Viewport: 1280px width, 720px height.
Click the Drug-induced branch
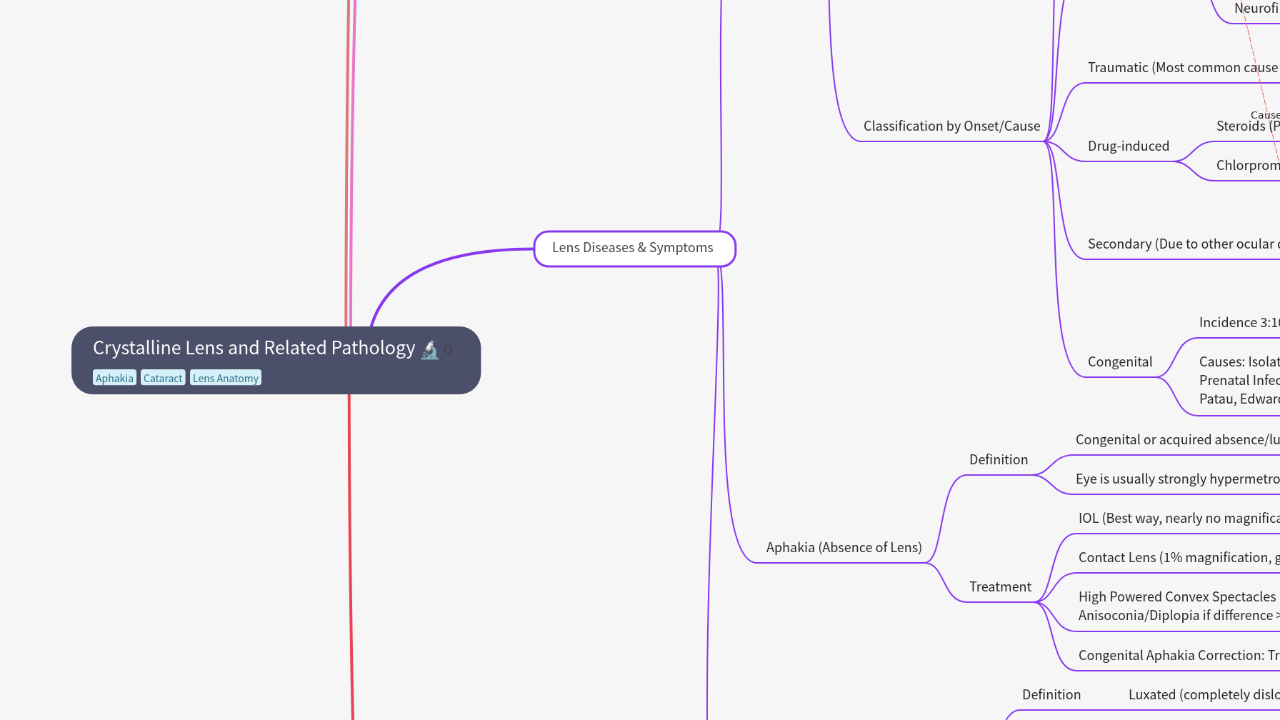[x=1128, y=146]
